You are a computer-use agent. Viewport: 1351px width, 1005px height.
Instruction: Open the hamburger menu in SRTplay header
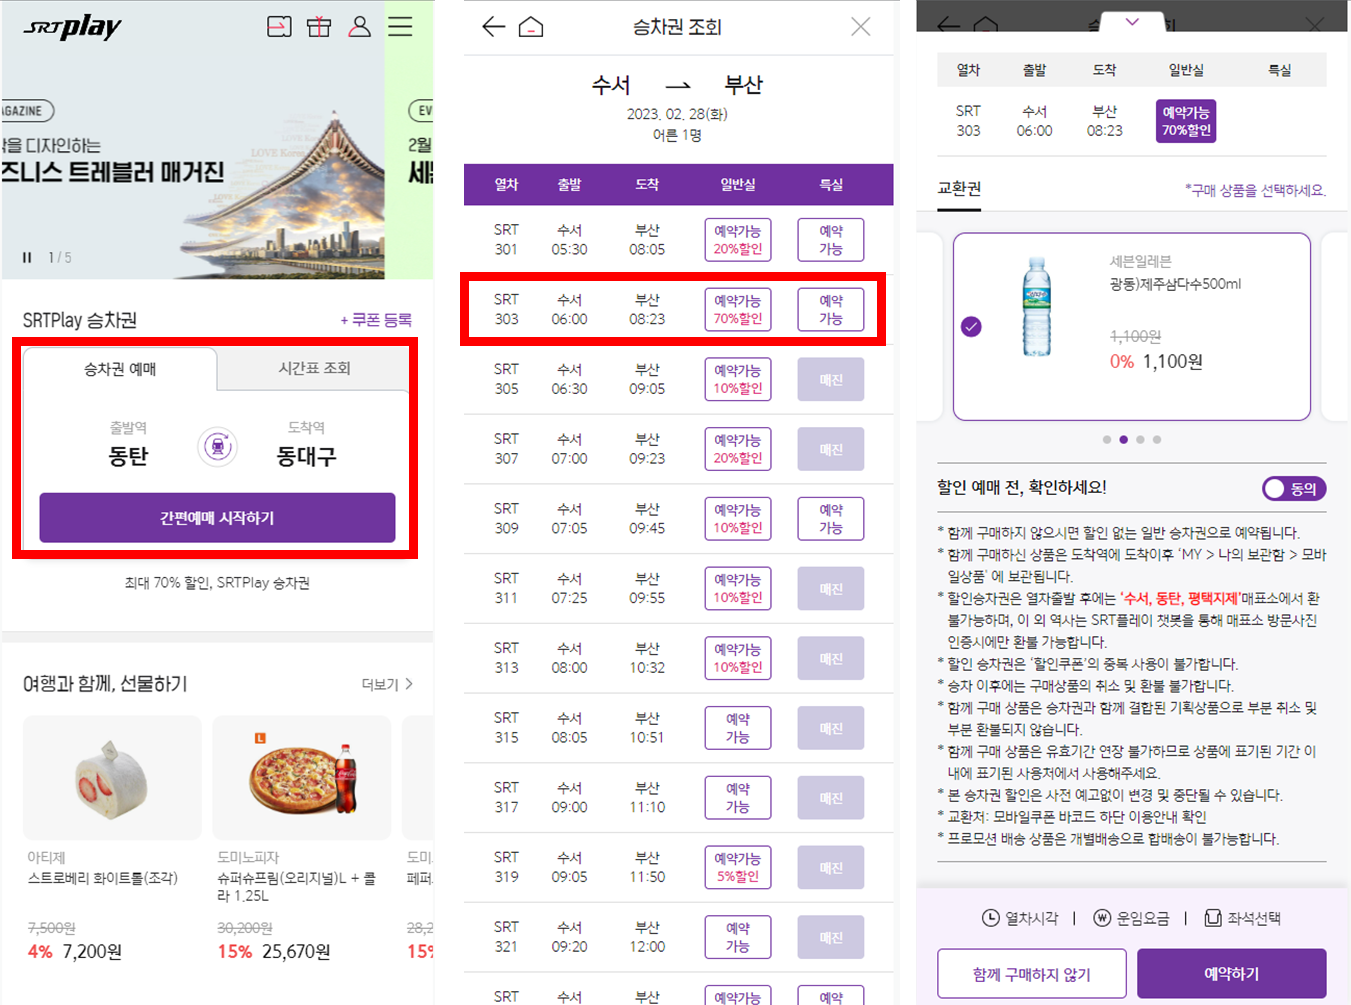coord(400,27)
